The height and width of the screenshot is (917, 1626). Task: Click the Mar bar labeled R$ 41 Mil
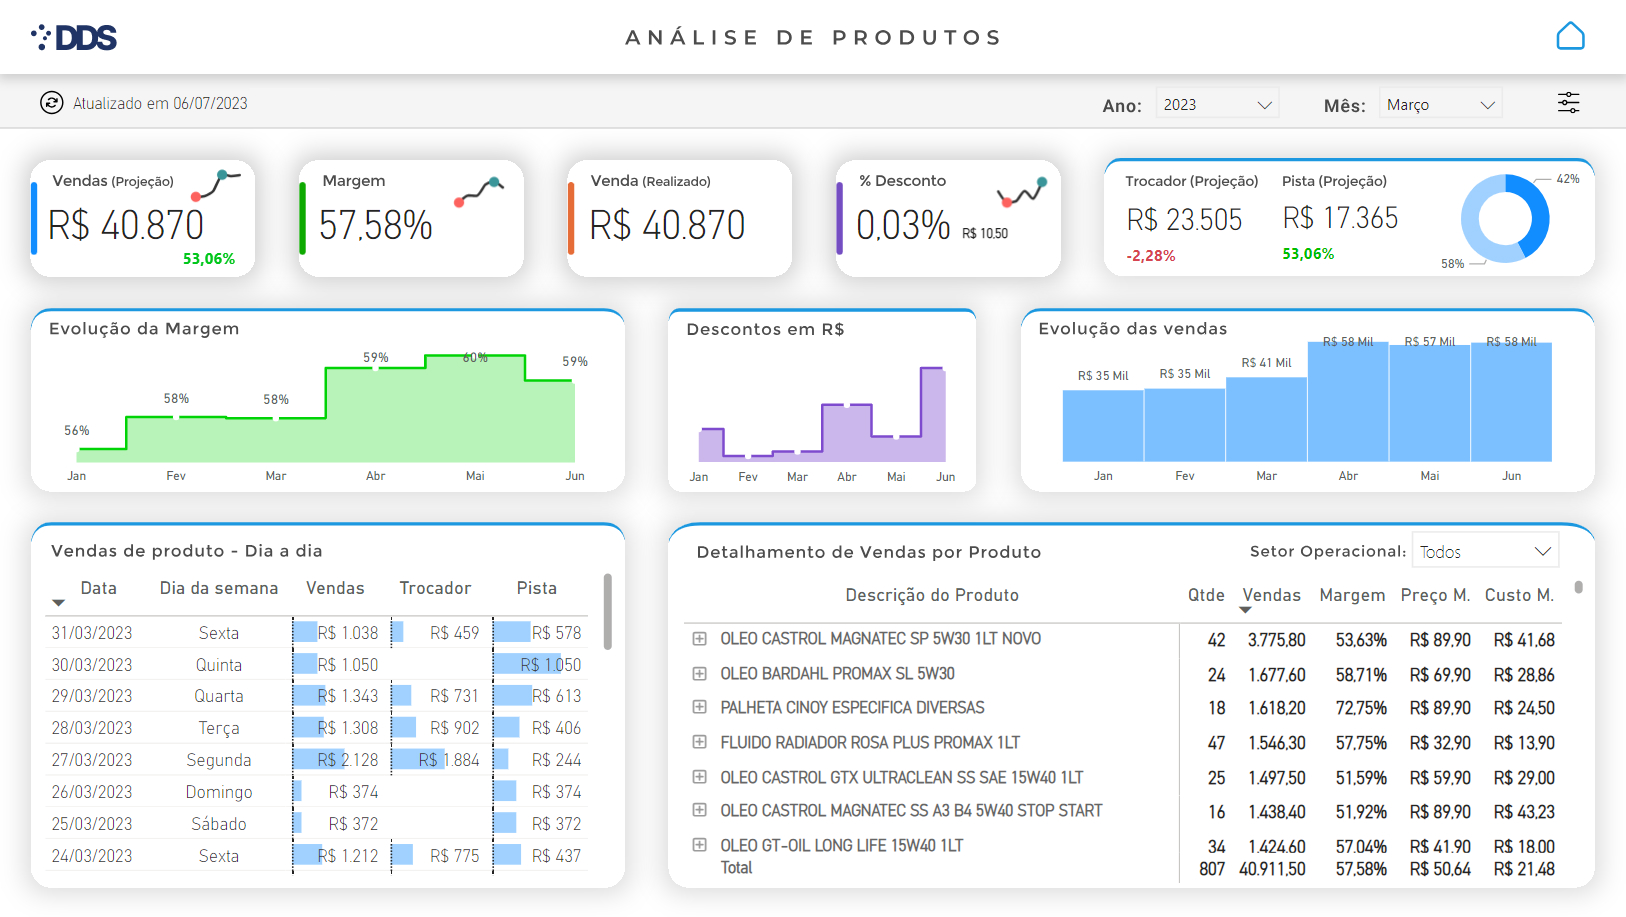[x=1266, y=419]
